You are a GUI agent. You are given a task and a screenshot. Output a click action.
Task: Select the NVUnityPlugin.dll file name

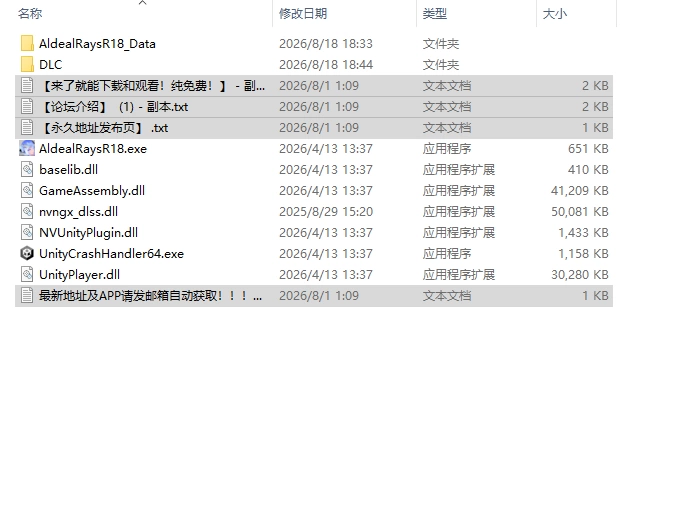coord(88,233)
